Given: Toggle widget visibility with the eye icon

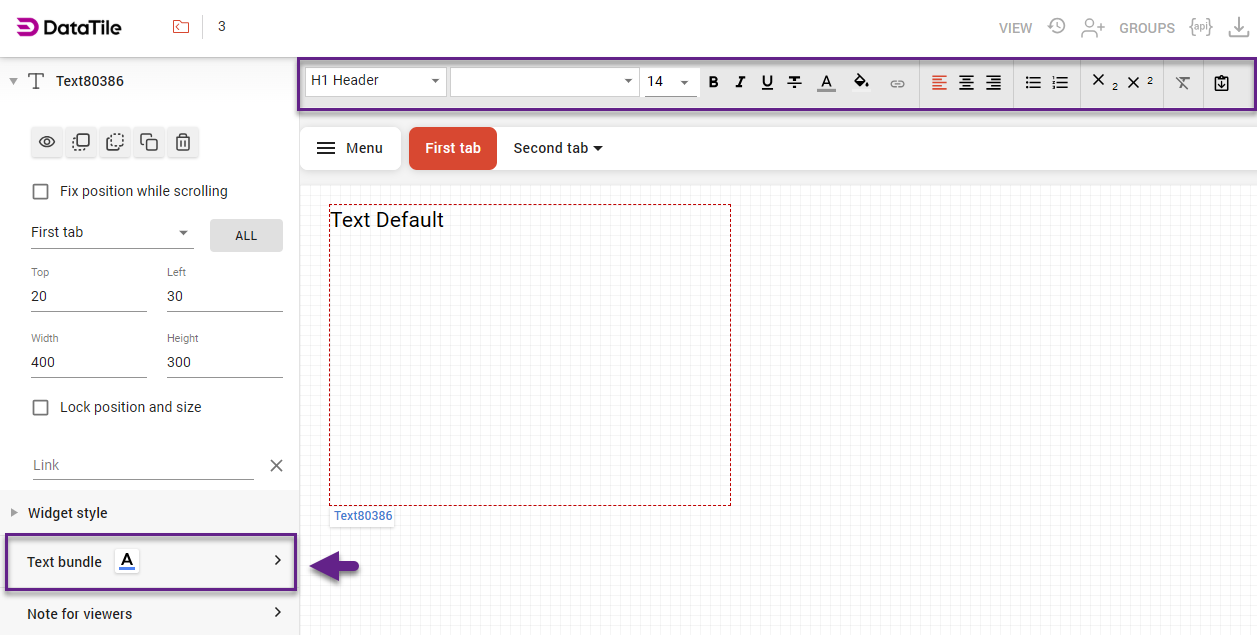Looking at the screenshot, I should [x=47, y=142].
